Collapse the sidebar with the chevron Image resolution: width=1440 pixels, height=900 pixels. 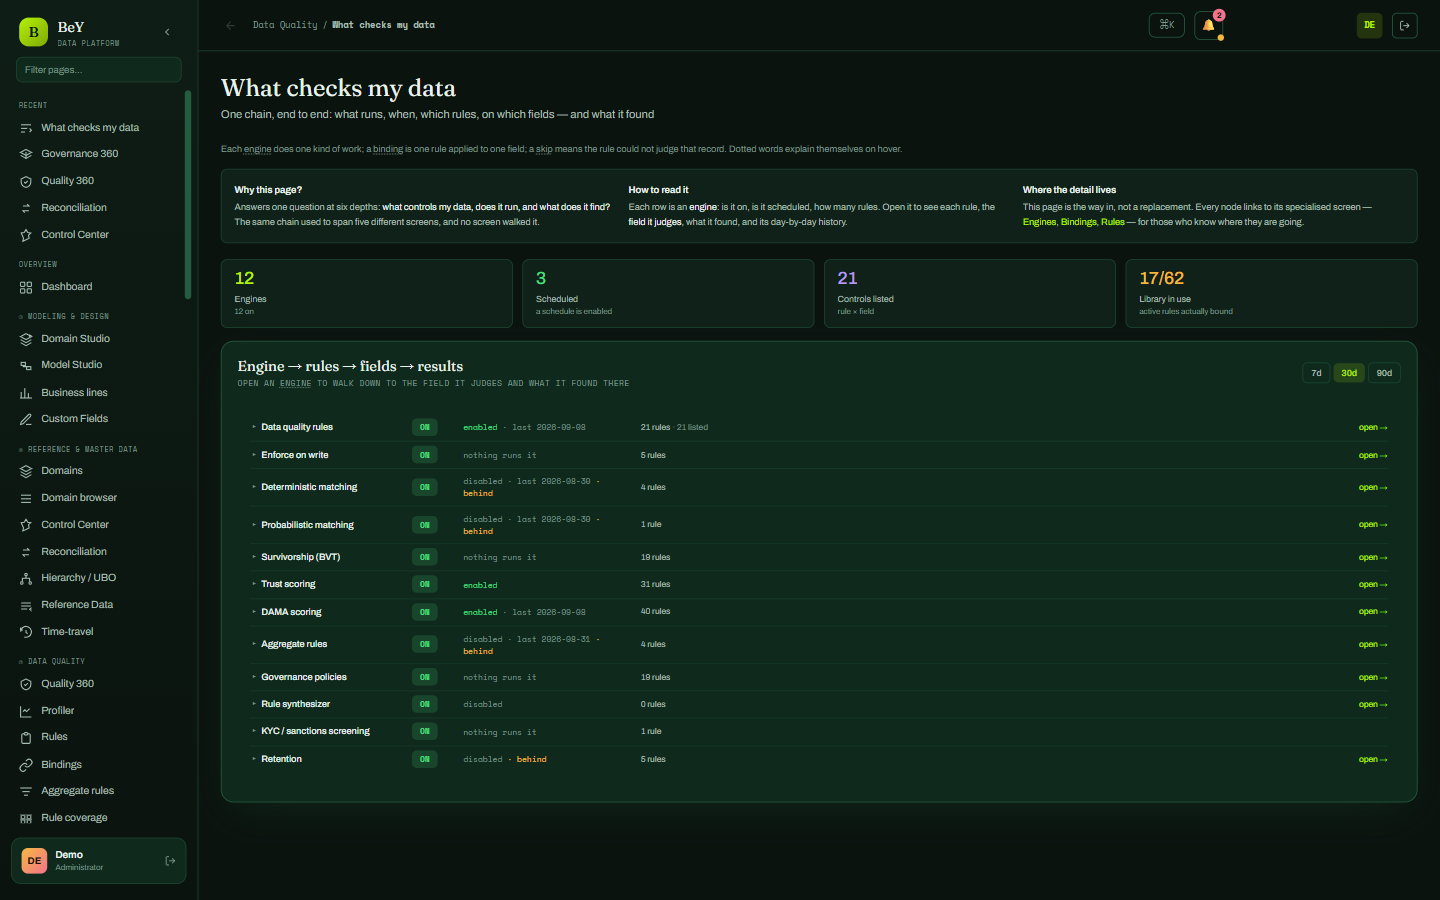pos(167,32)
